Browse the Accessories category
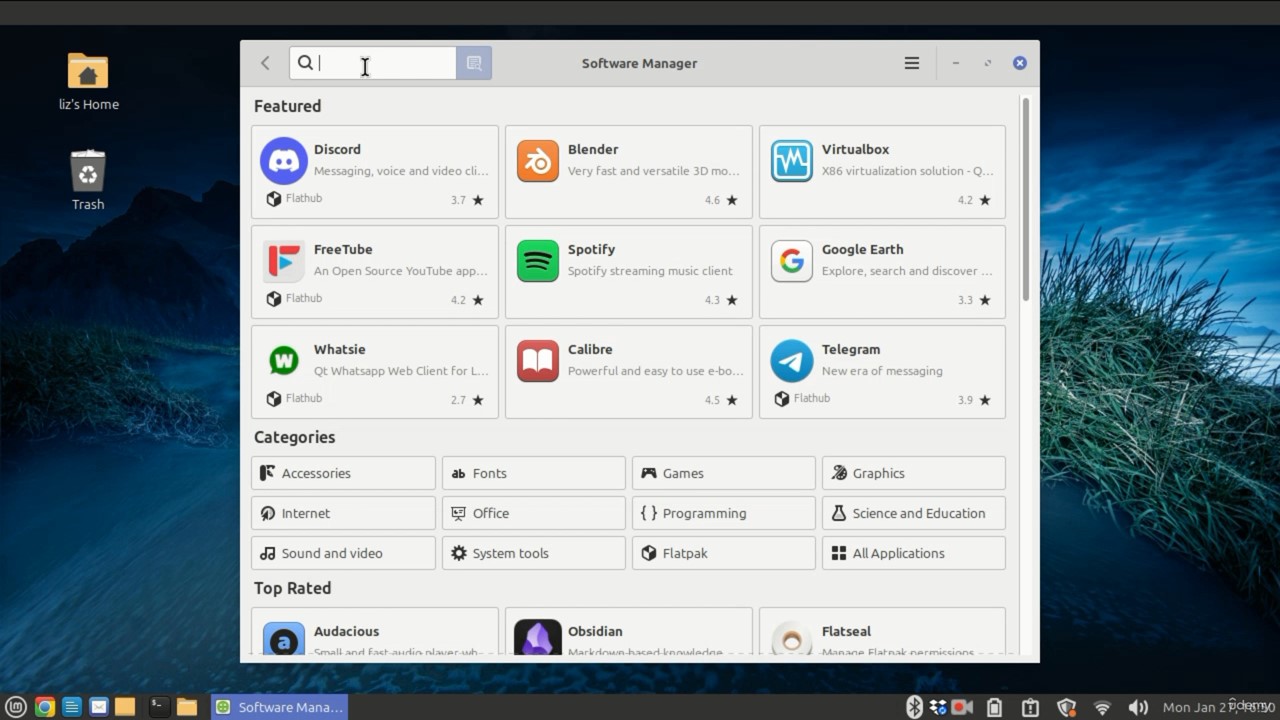 point(343,473)
